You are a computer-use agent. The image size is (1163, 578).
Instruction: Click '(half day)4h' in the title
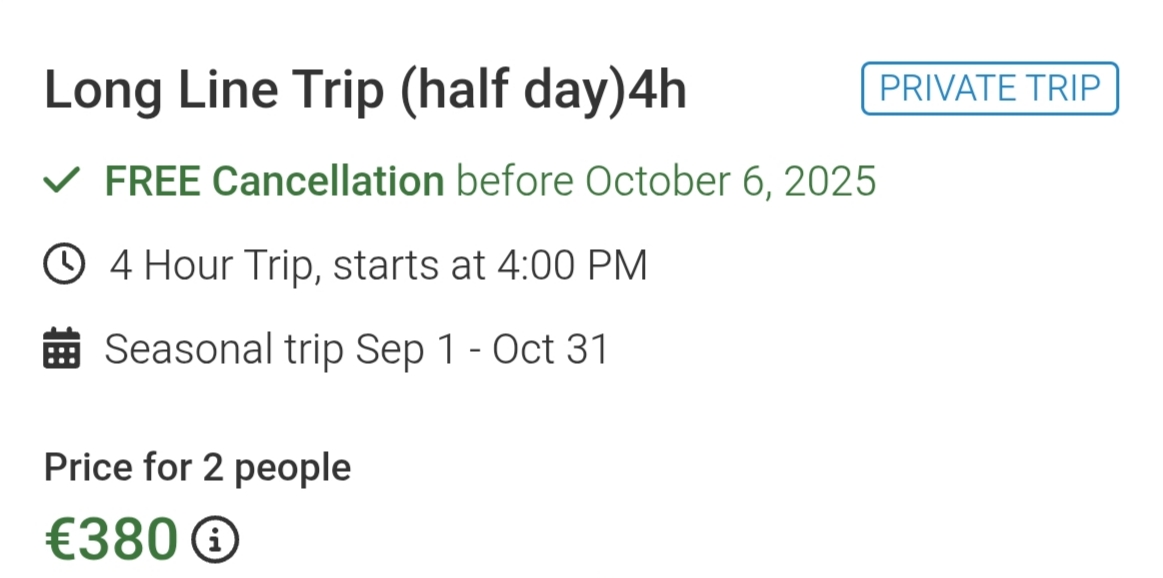point(544,91)
